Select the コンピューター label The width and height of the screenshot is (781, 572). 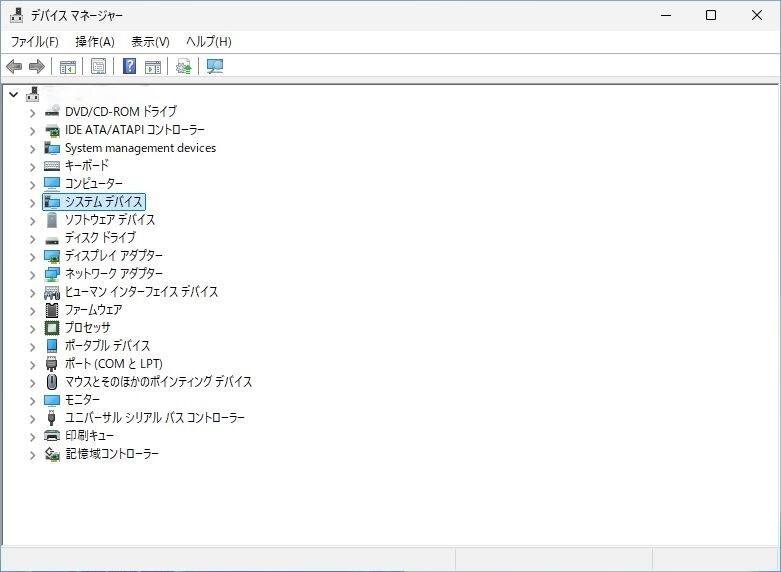pos(94,184)
